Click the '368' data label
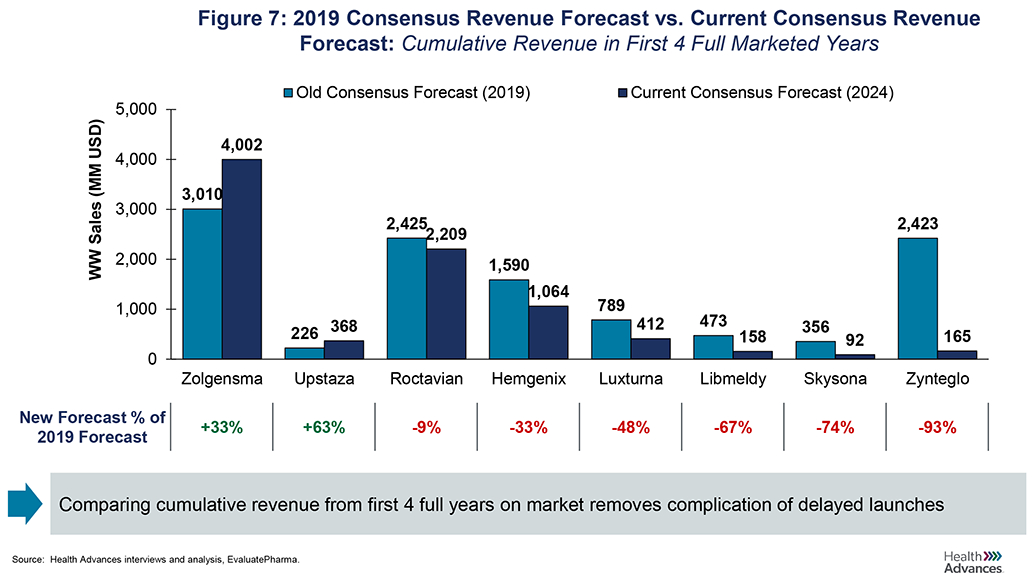 point(344,327)
